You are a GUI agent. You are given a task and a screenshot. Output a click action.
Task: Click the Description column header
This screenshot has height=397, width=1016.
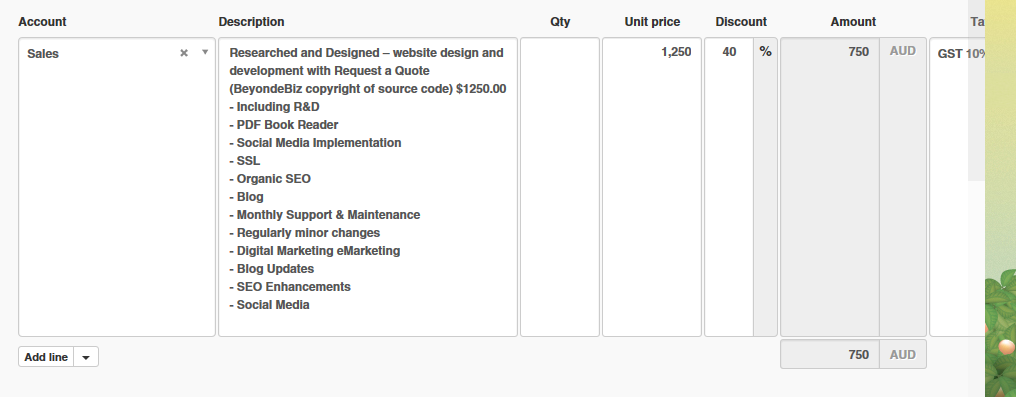coord(251,21)
